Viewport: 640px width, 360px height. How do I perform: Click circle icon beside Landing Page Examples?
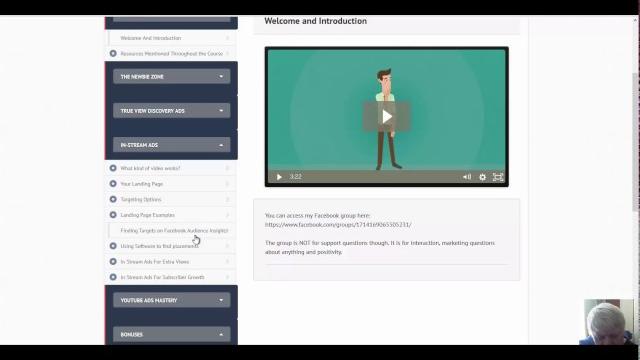click(x=113, y=215)
